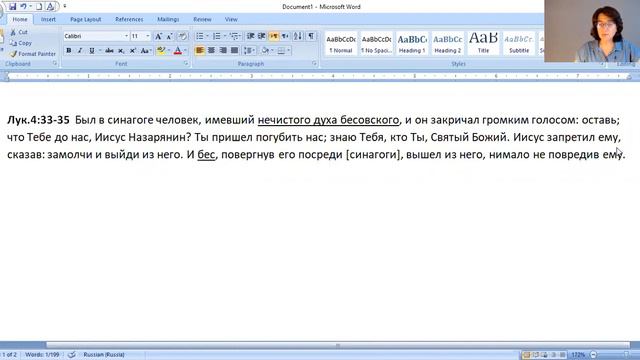Image resolution: width=640 pixels, height=360 pixels.
Task: Open the borders menu
Action: (283, 51)
